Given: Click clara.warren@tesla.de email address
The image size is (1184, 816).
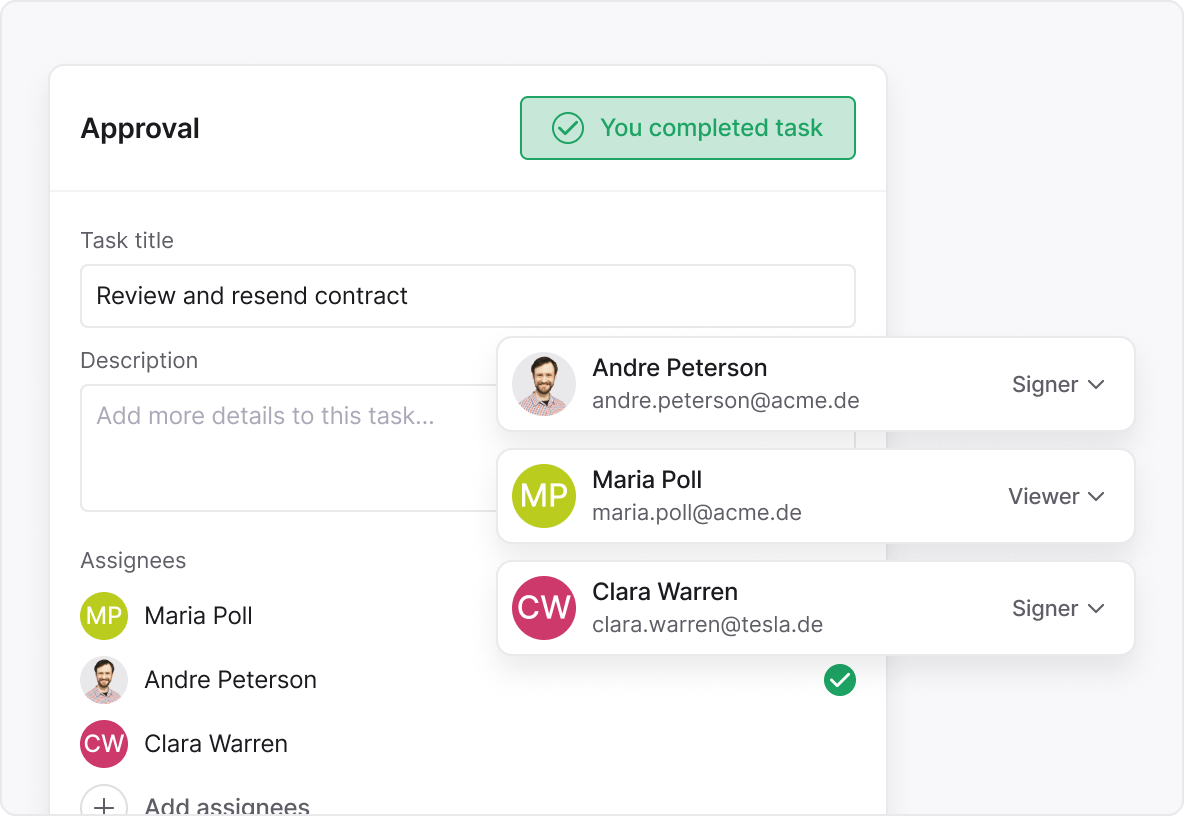Looking at the screenshot, I should [707, 625].
